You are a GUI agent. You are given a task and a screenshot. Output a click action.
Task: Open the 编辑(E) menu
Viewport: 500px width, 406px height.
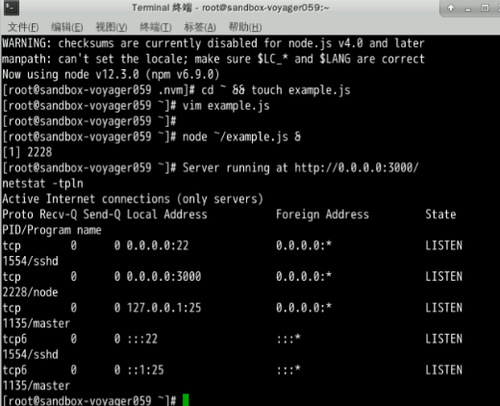67,27
